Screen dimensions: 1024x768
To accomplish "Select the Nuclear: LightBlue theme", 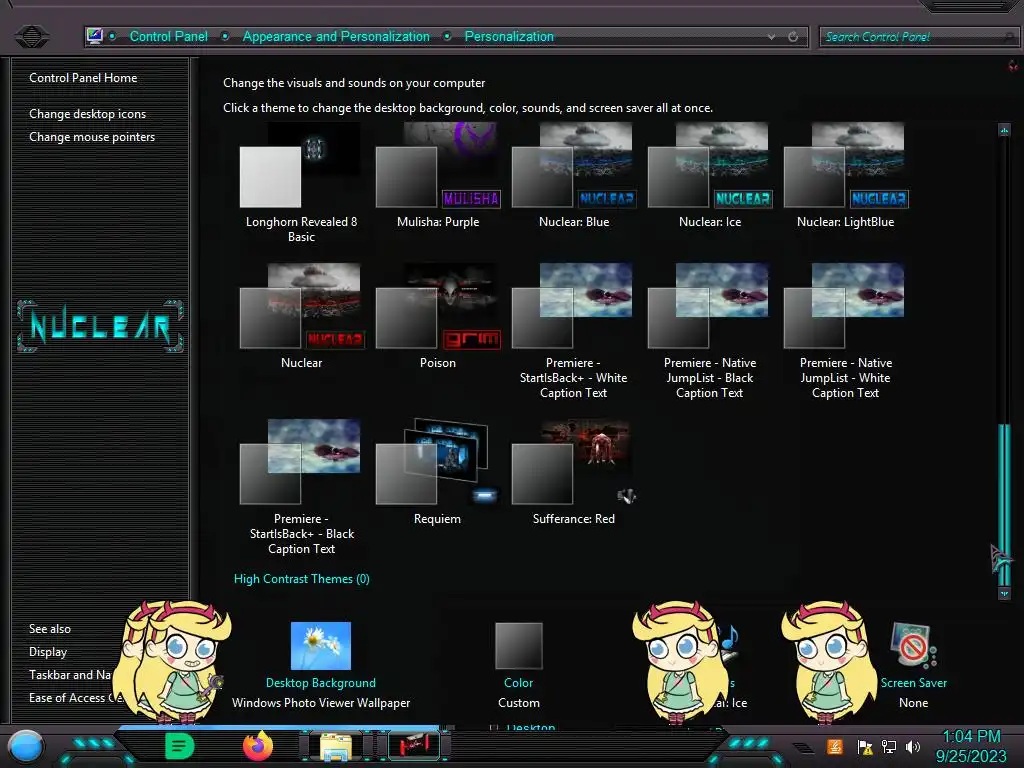I will click(846, 176).
